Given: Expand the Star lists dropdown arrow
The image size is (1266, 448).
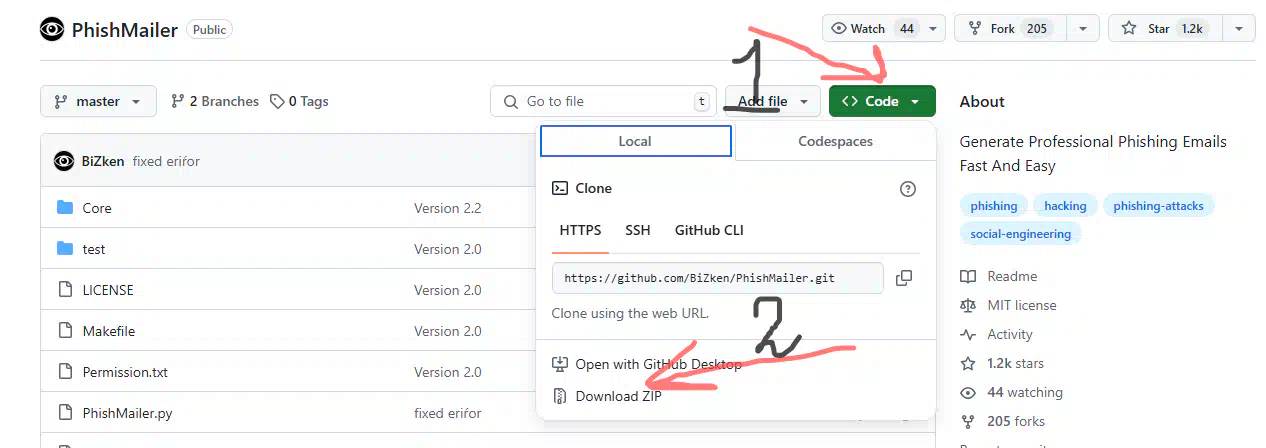Looking at the screenshot, I should click(x=1239, y=29).
